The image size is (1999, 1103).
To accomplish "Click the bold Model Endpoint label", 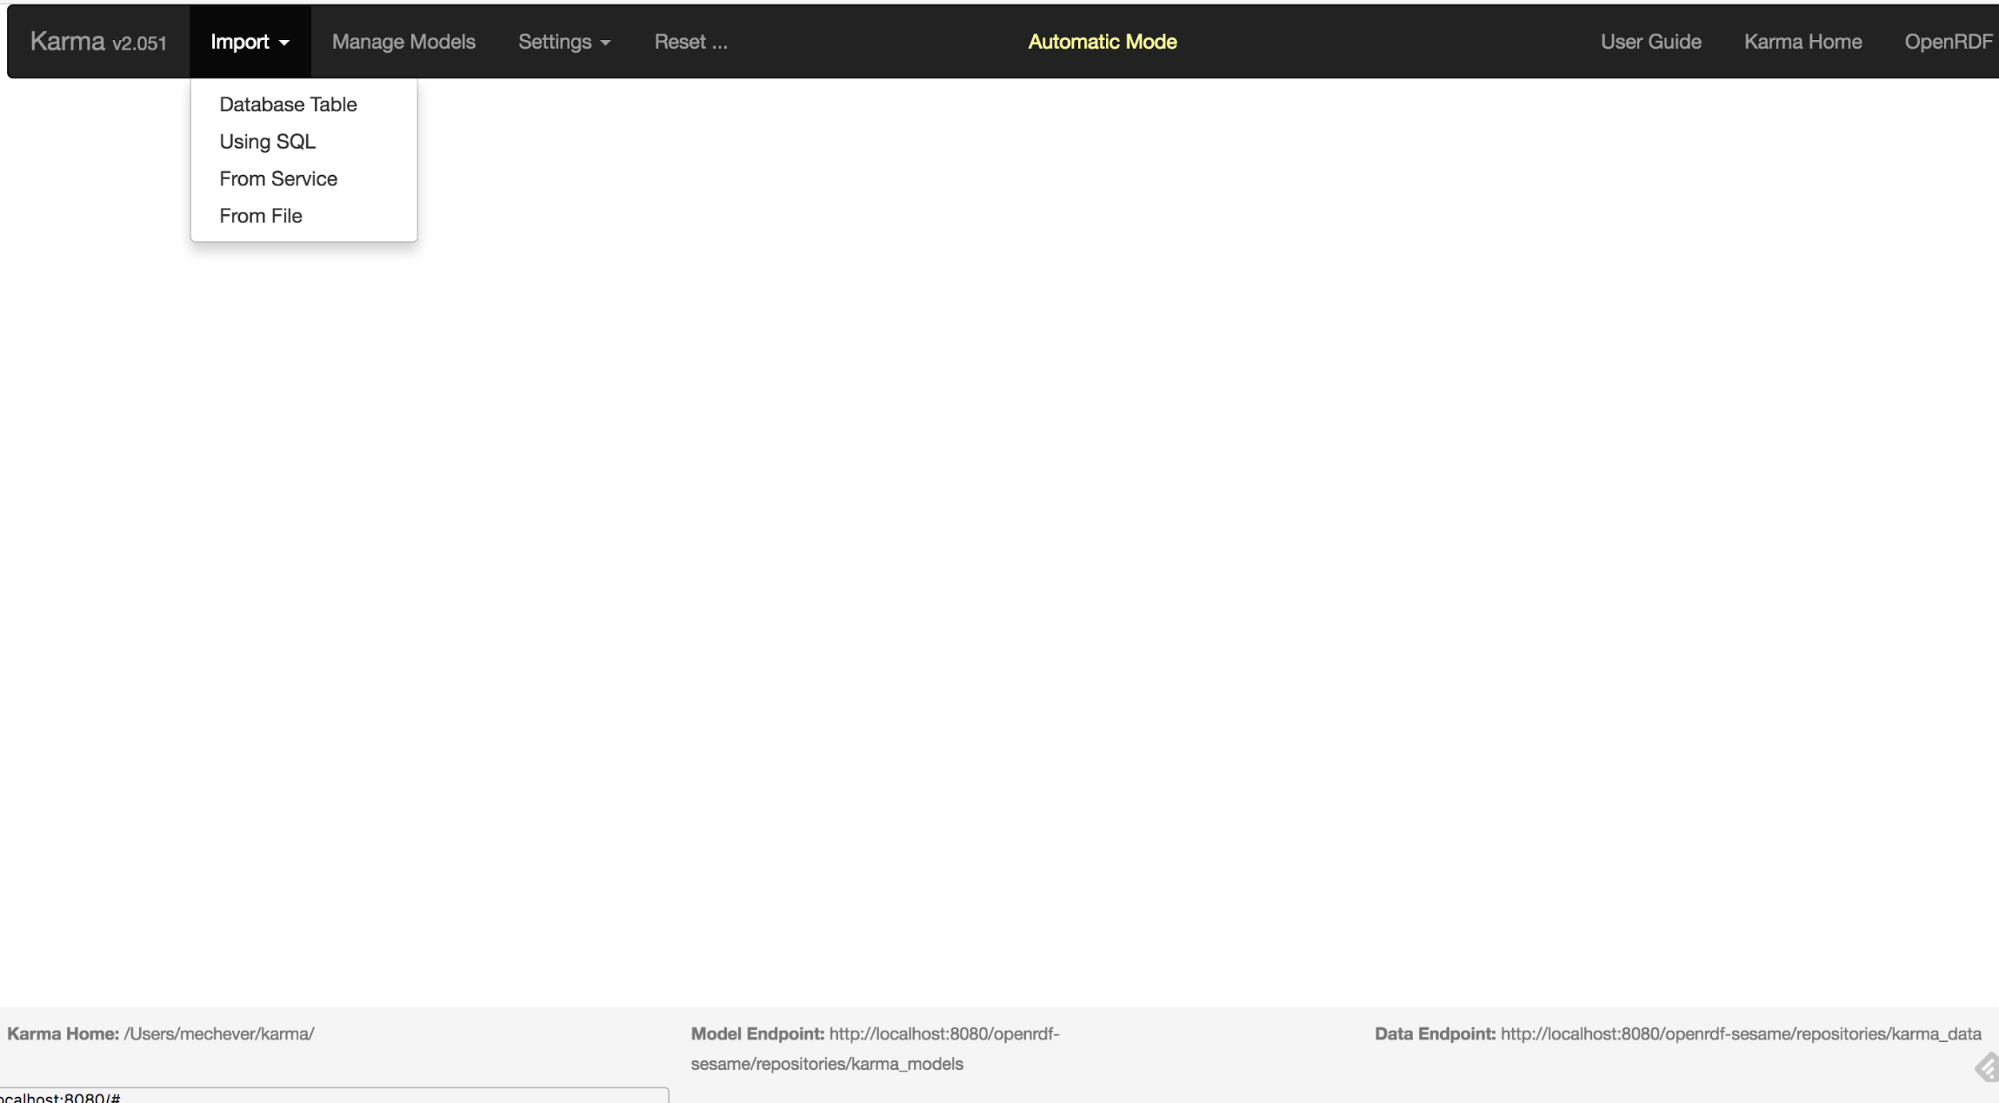I will point(757,1034).
